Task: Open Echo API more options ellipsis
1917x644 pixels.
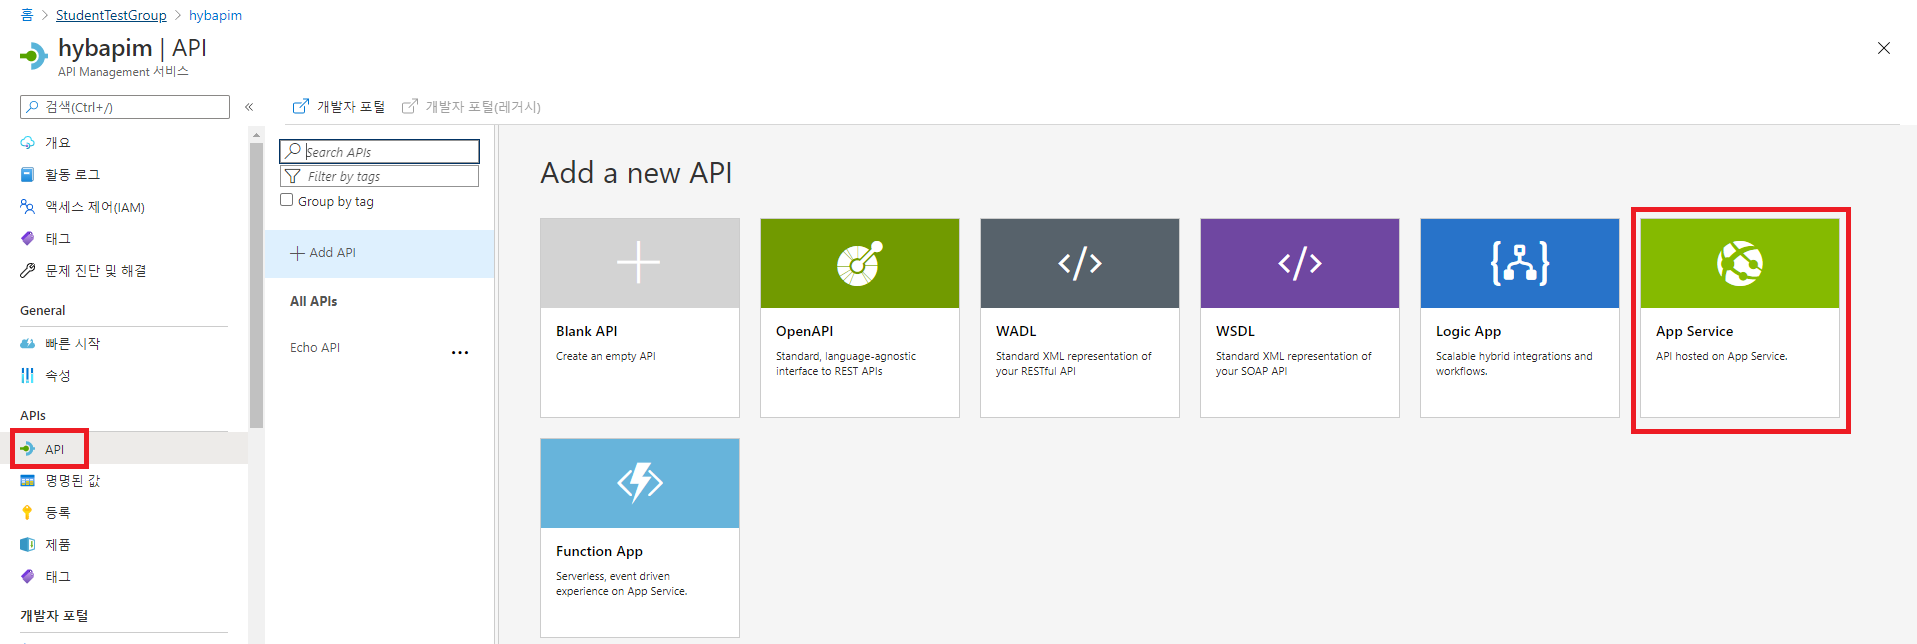Action: [x=460, y=352]
